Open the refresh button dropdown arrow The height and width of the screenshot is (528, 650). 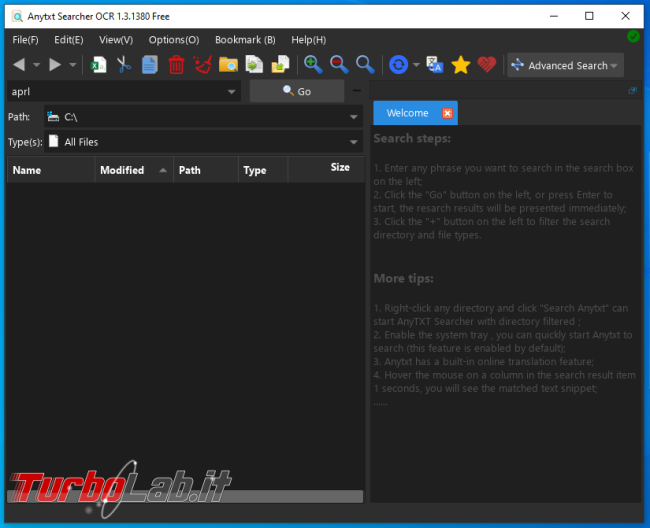click(x=416, y=65)
